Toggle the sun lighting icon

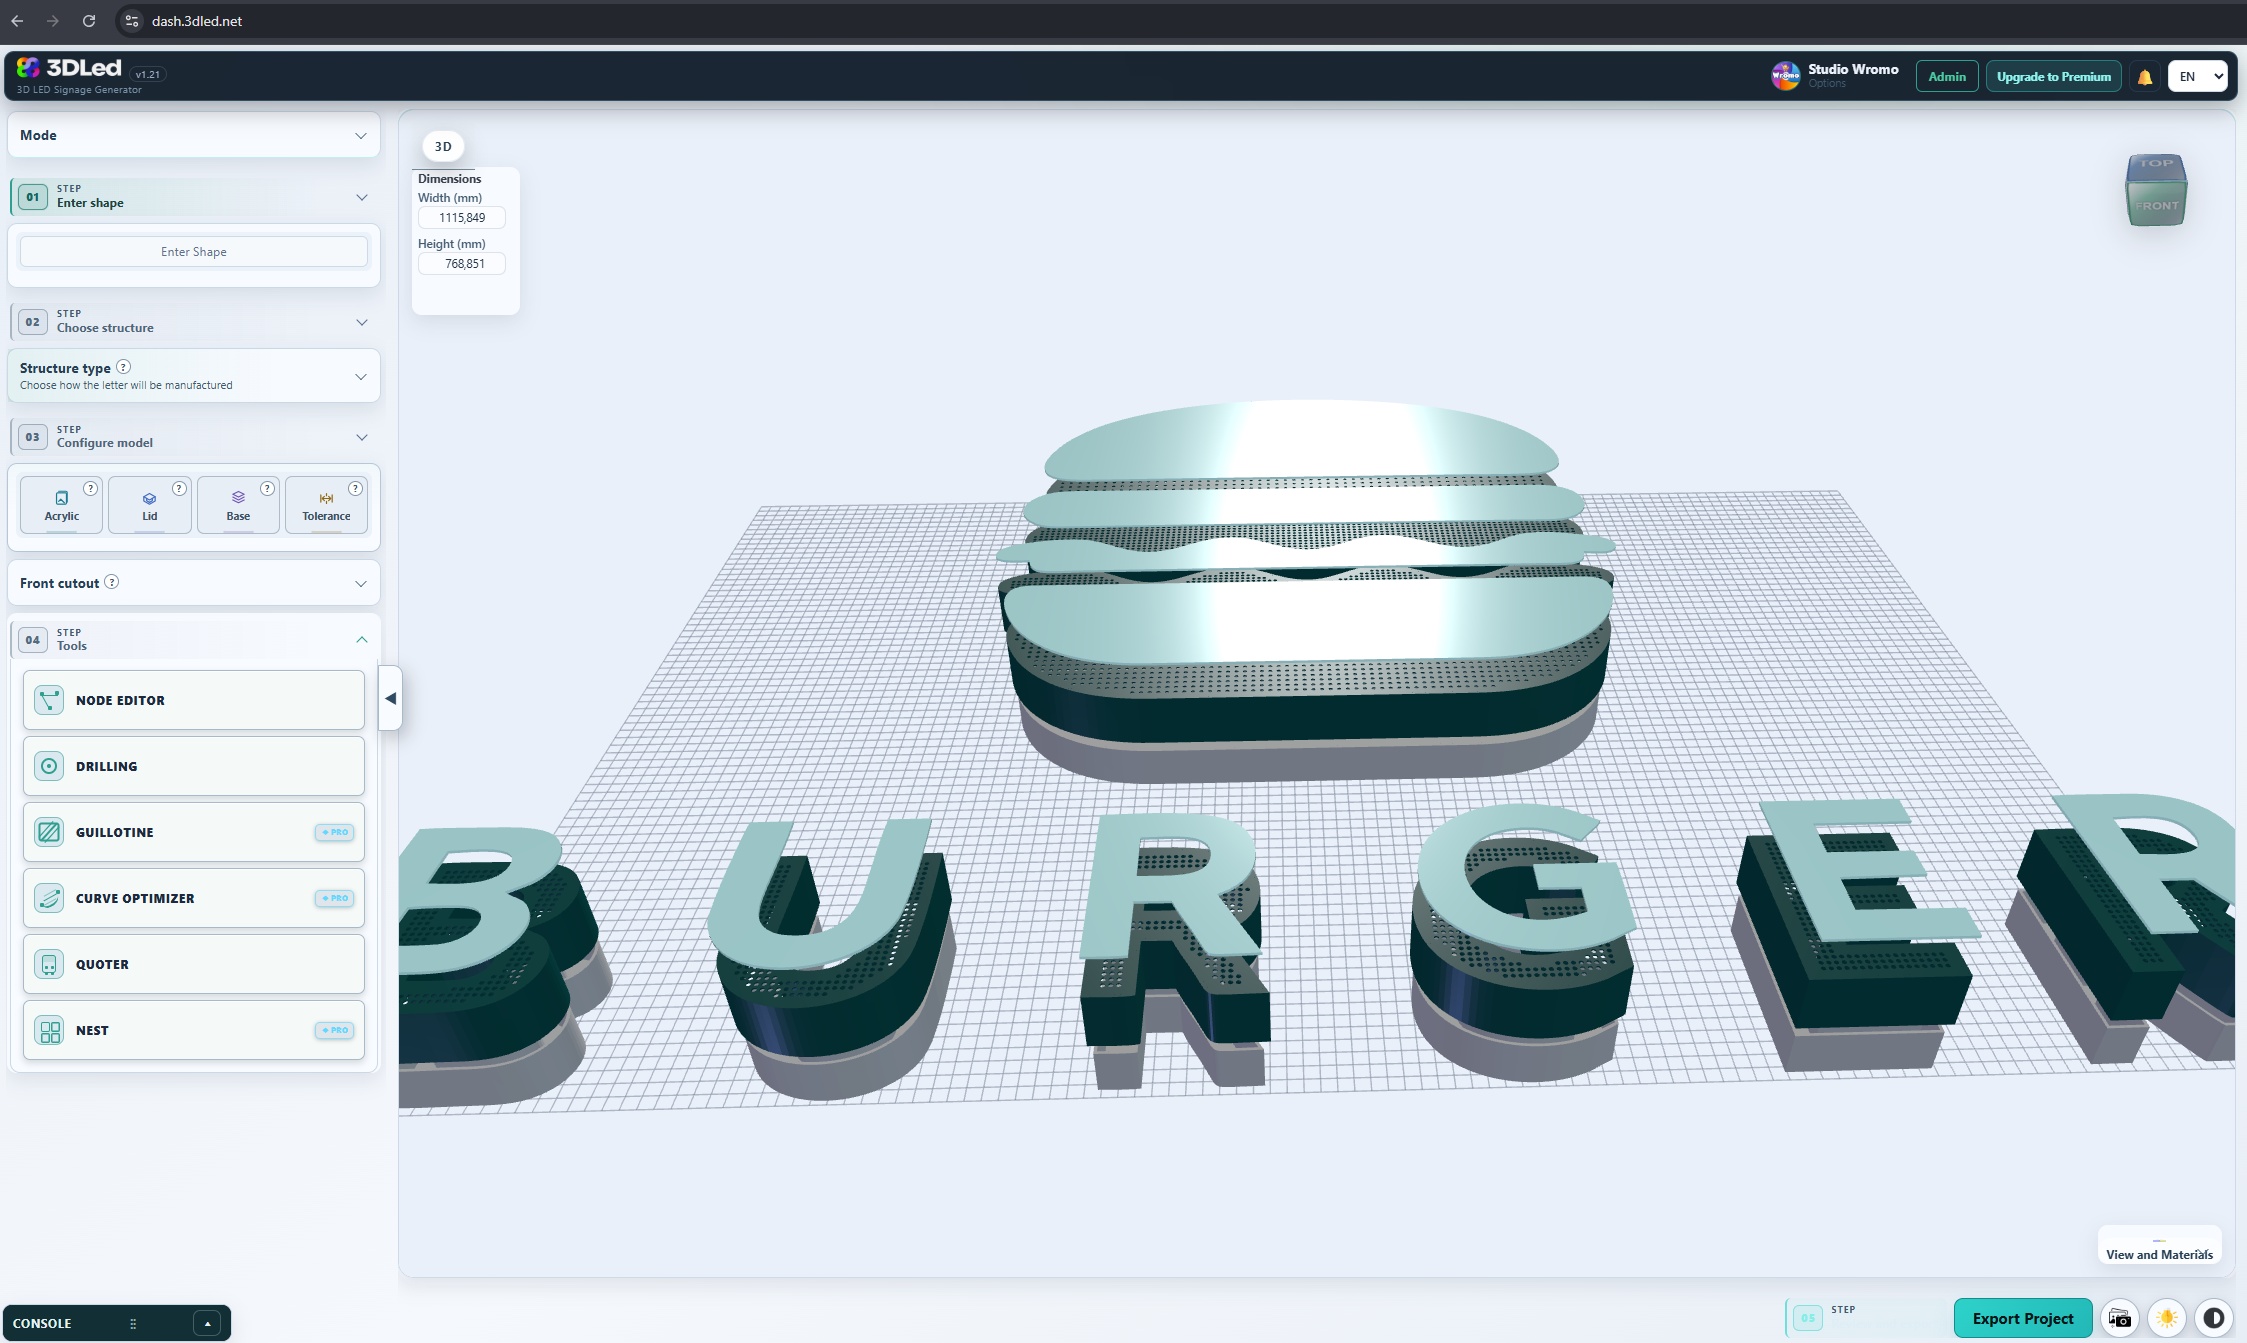(x=2167, y=1318)
